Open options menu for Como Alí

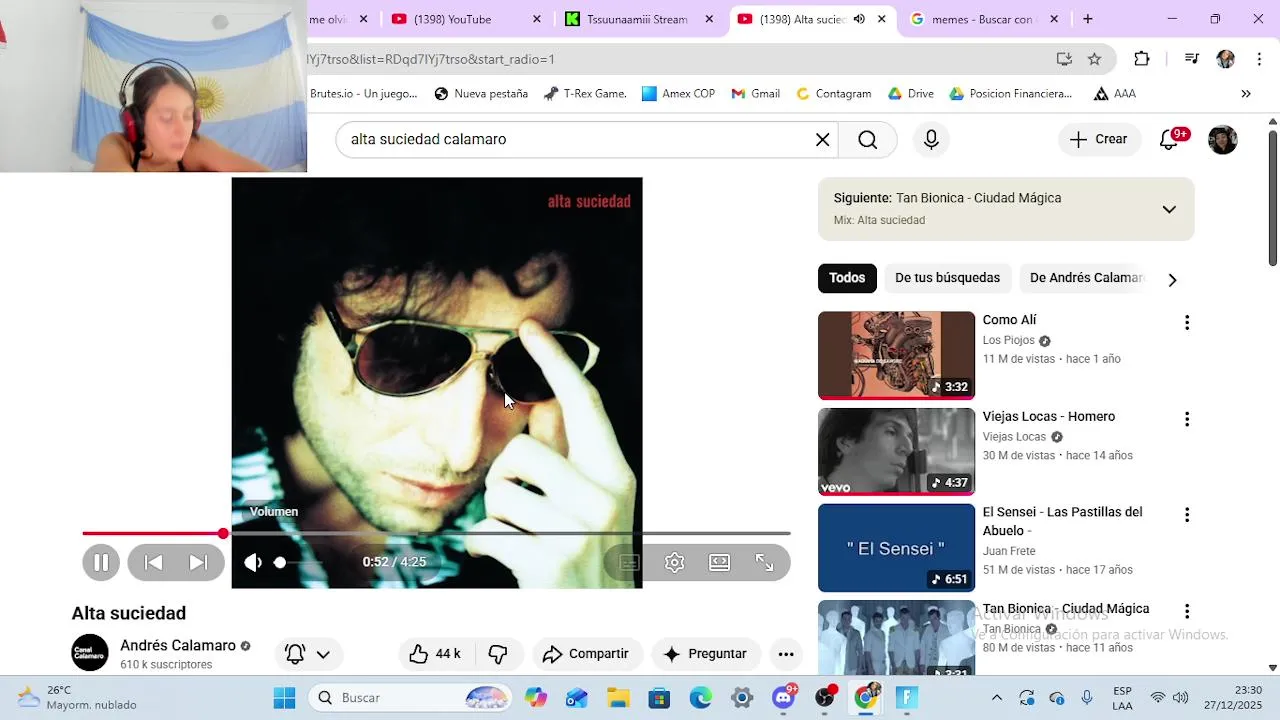click(1187, 322)
